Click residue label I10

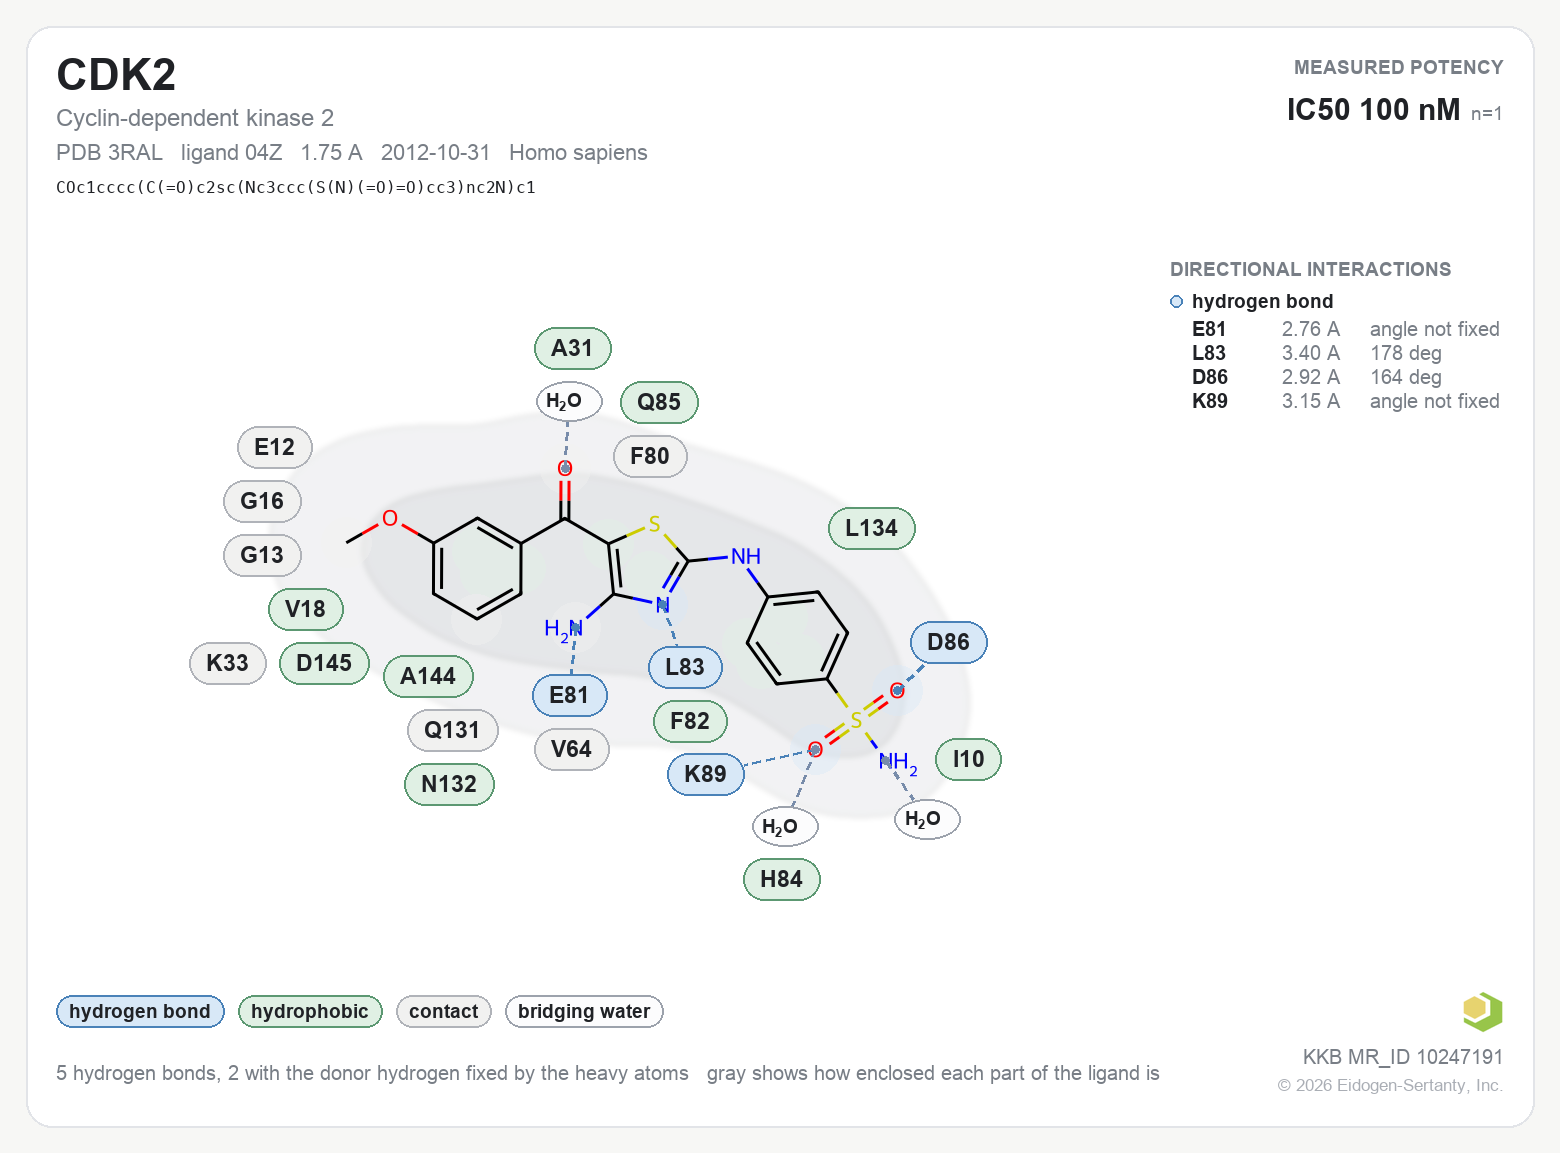968,759
